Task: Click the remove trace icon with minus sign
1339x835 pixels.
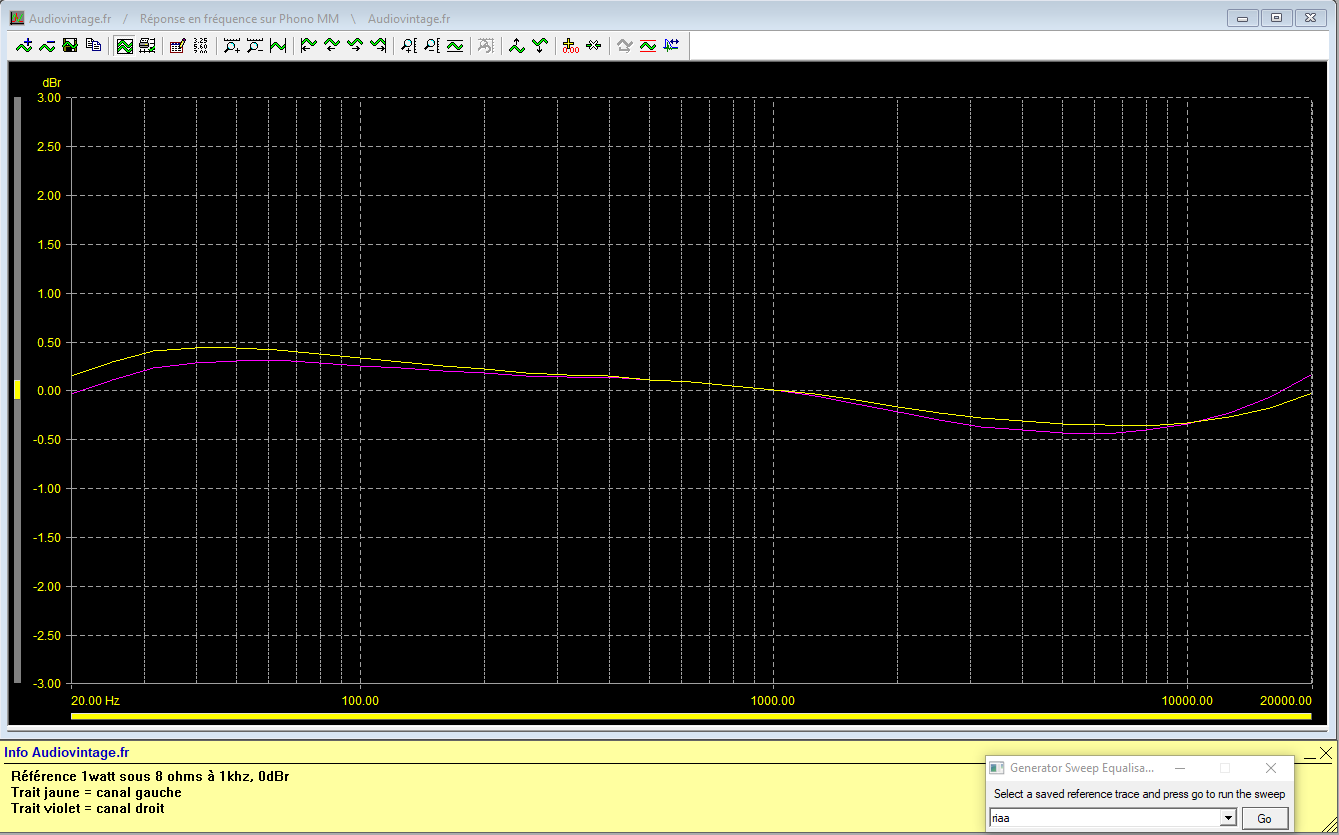Action: [x=47, y=45]
